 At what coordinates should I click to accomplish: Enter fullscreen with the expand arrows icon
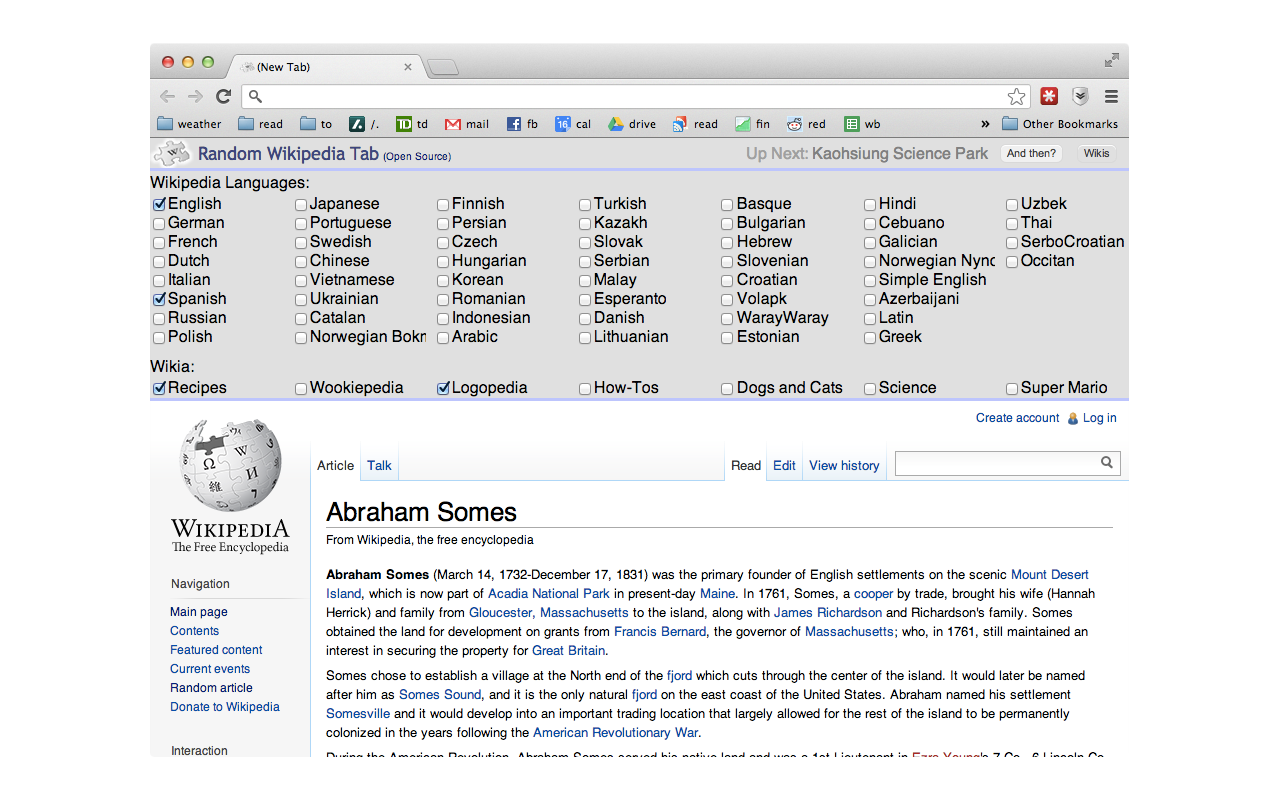click(1112, 60)
